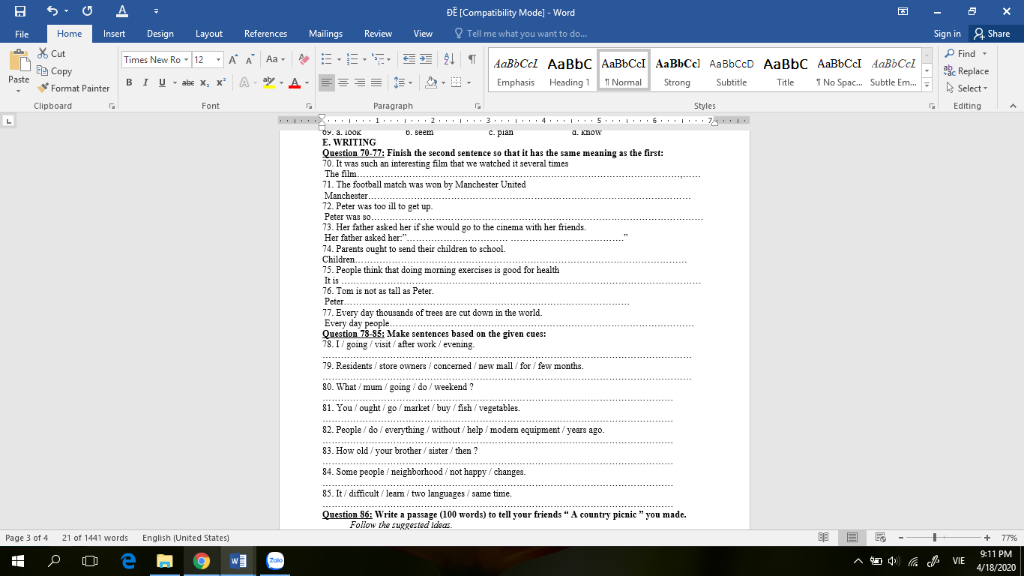Open Windows search from the taskbar
This screenshot has width=1024, height=576.
tap(54, 561)
